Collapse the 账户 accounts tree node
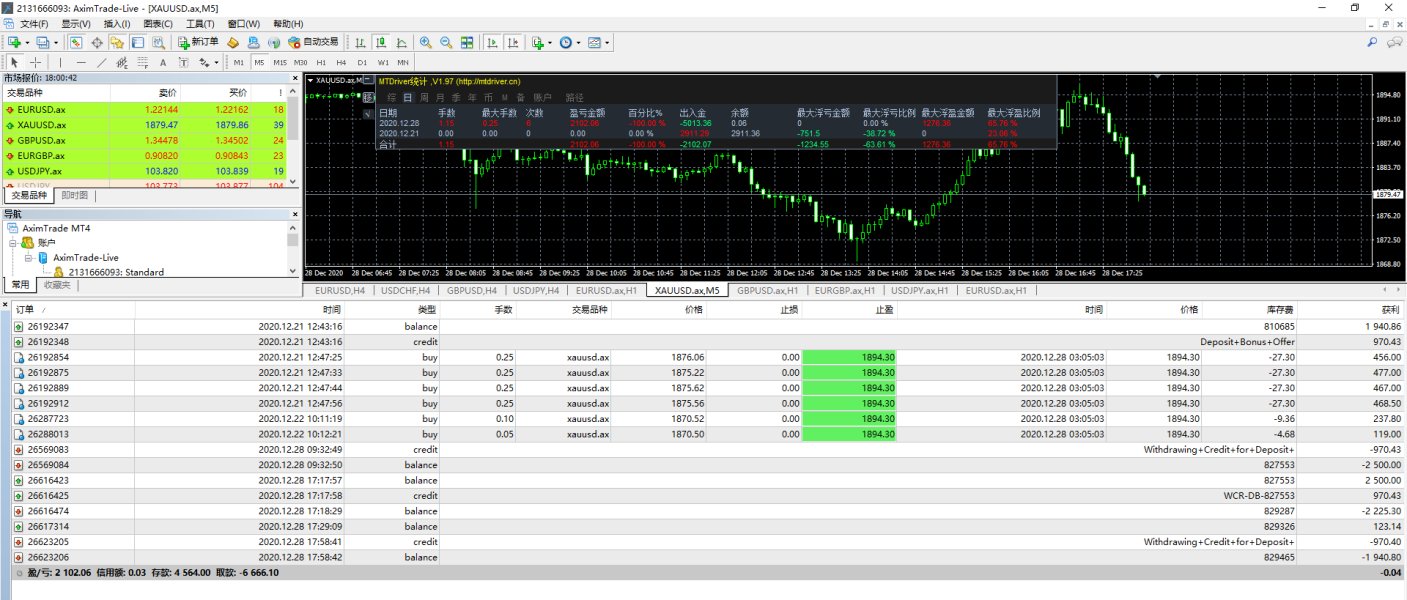 click(x=13, y=243)
